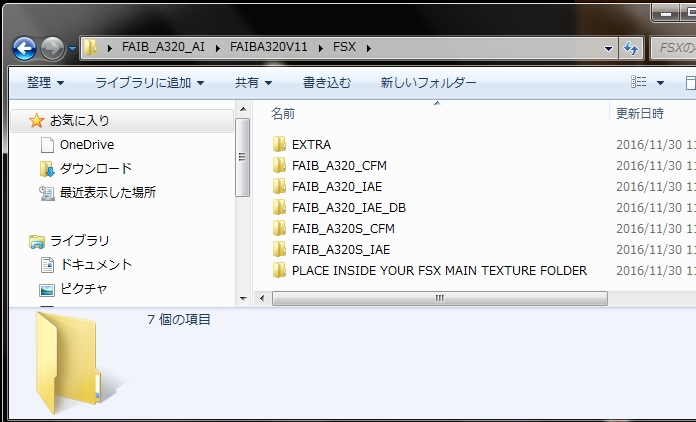Click FAIB_A320_IAE folder icon
Screen dimensions: 696x422
tap(279, 186)
